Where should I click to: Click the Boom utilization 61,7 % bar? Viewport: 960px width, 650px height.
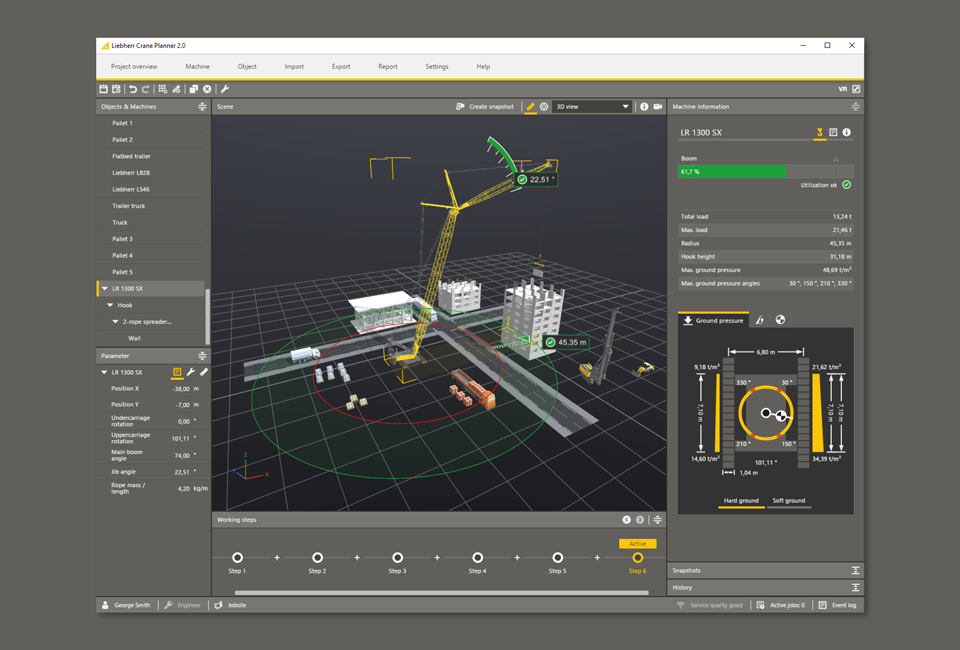click(x=765, y=172)
